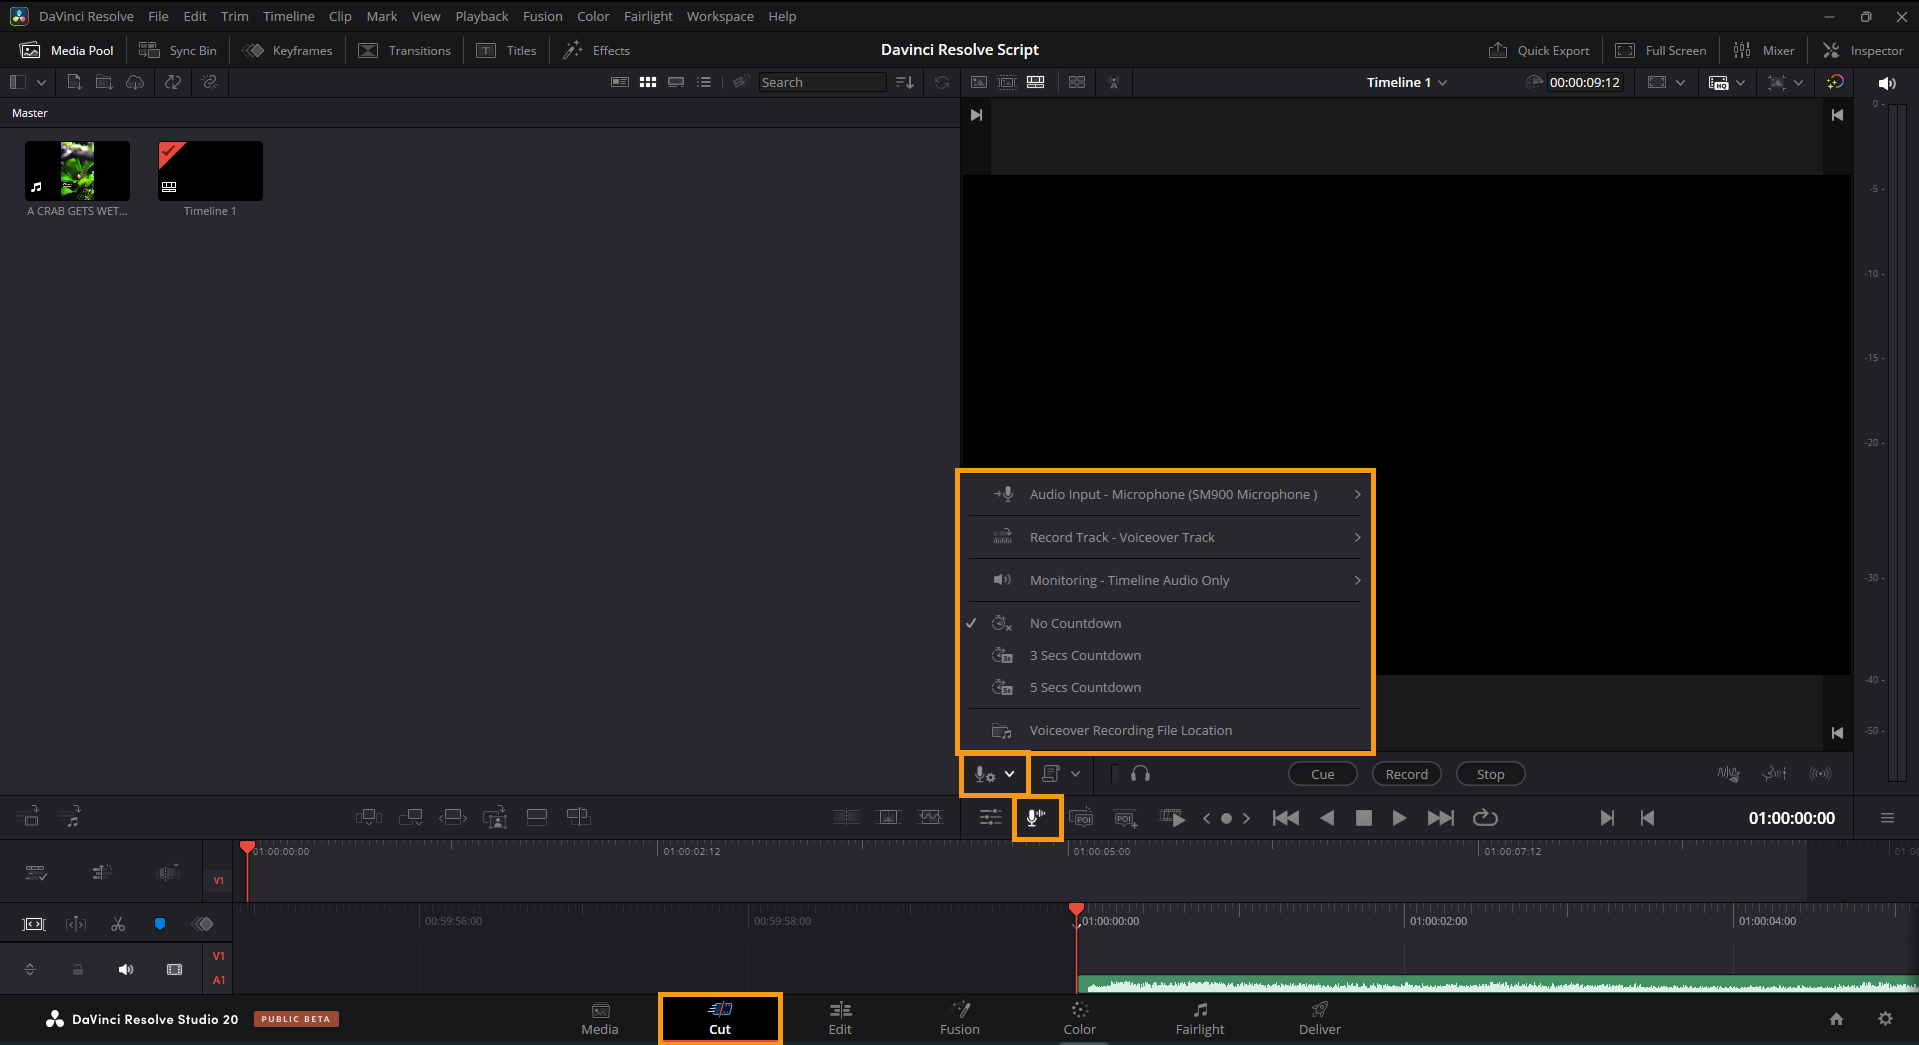Click the Split Clip scissors icon
1919x1045 pixels.
coord(118,924)
